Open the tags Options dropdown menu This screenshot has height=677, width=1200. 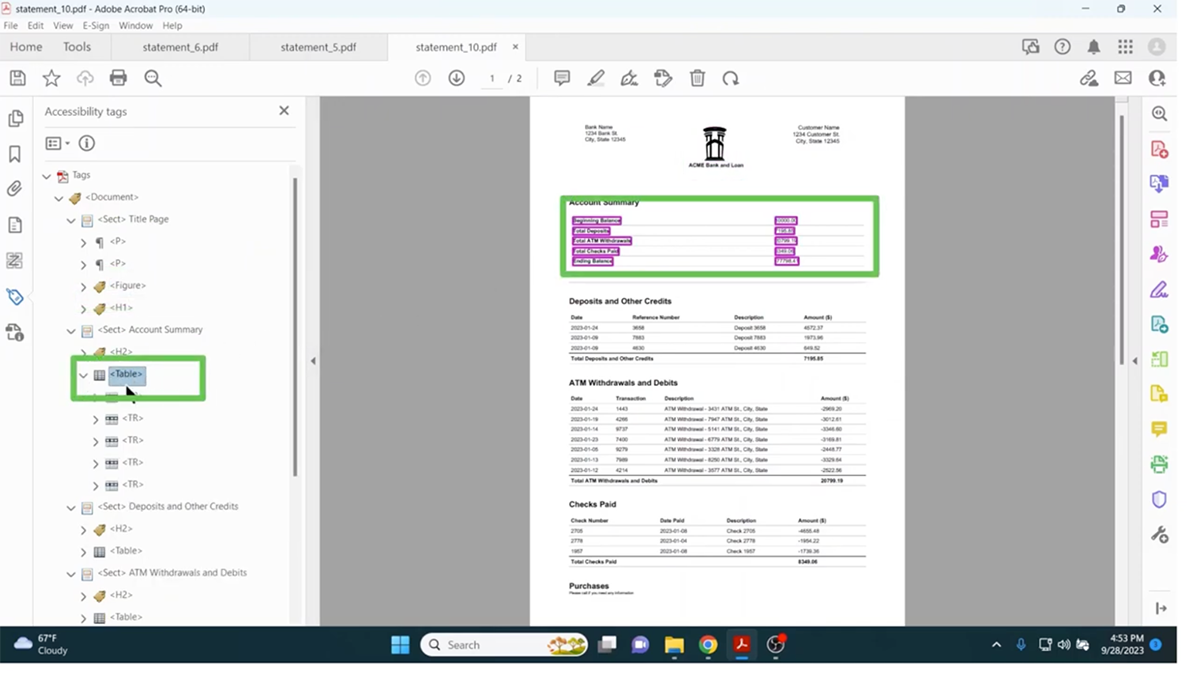tap(57, 143)
